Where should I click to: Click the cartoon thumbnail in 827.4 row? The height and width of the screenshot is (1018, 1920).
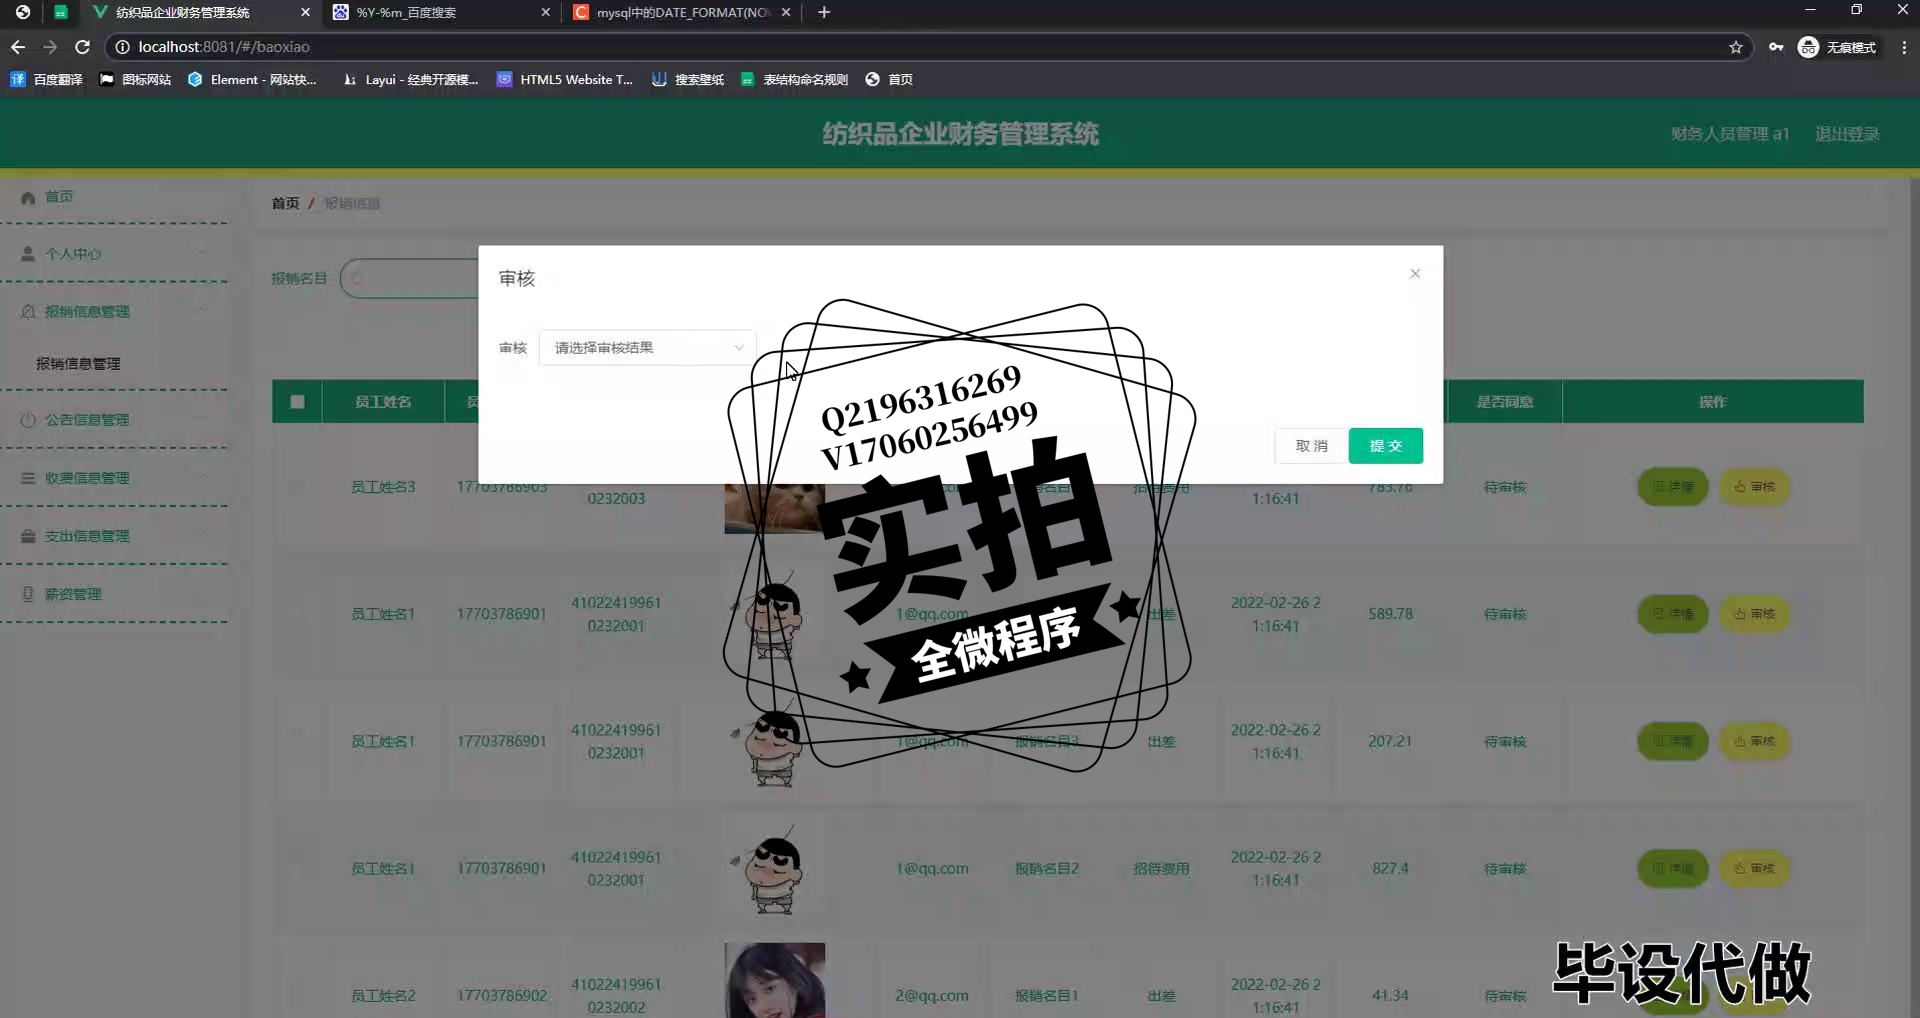(775, 868)
